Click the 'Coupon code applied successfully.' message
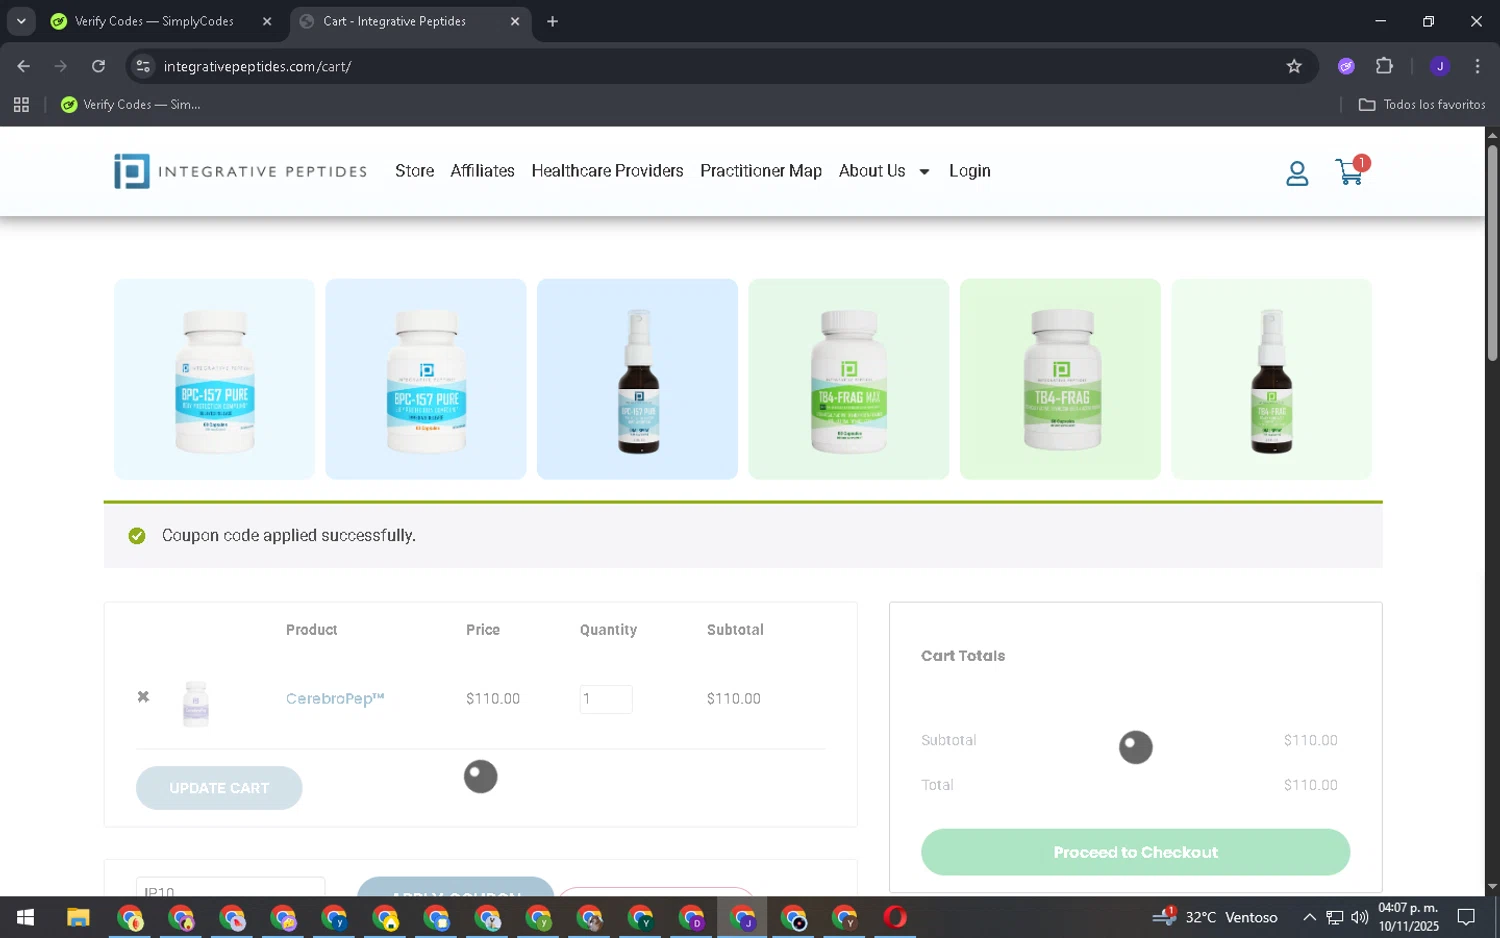Viewport: 1500px width, 938px height. coord(289,535)
